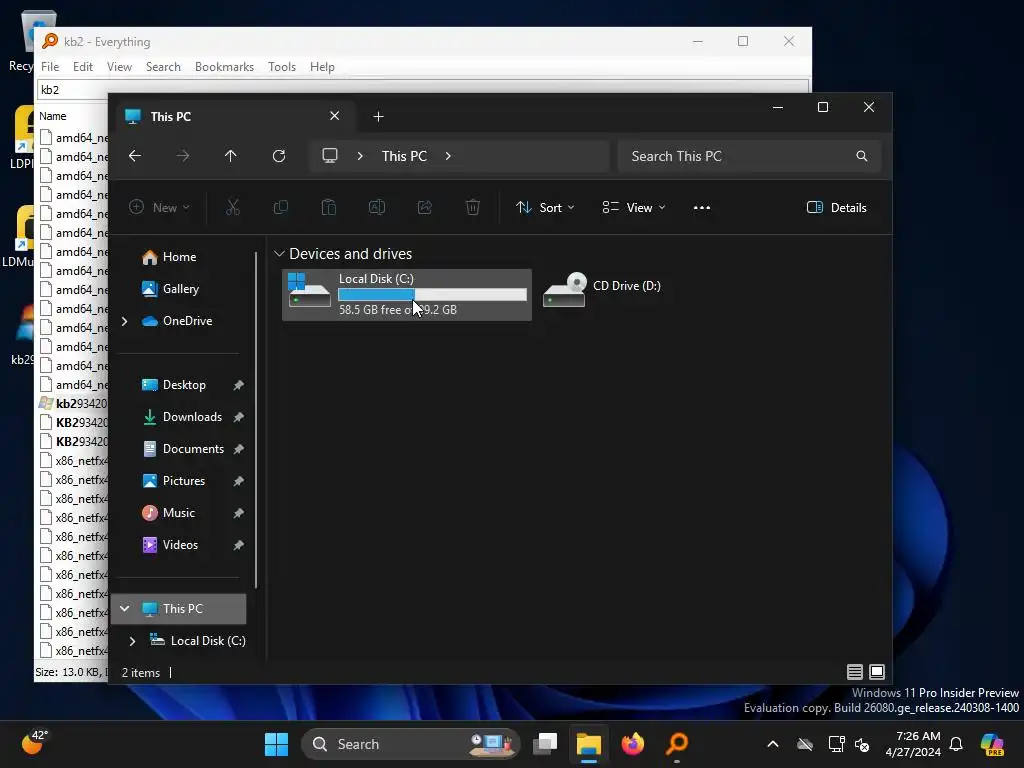Open the Tools menu in Everything
This screenshot has height=768, width=1024.
(282, 67)
